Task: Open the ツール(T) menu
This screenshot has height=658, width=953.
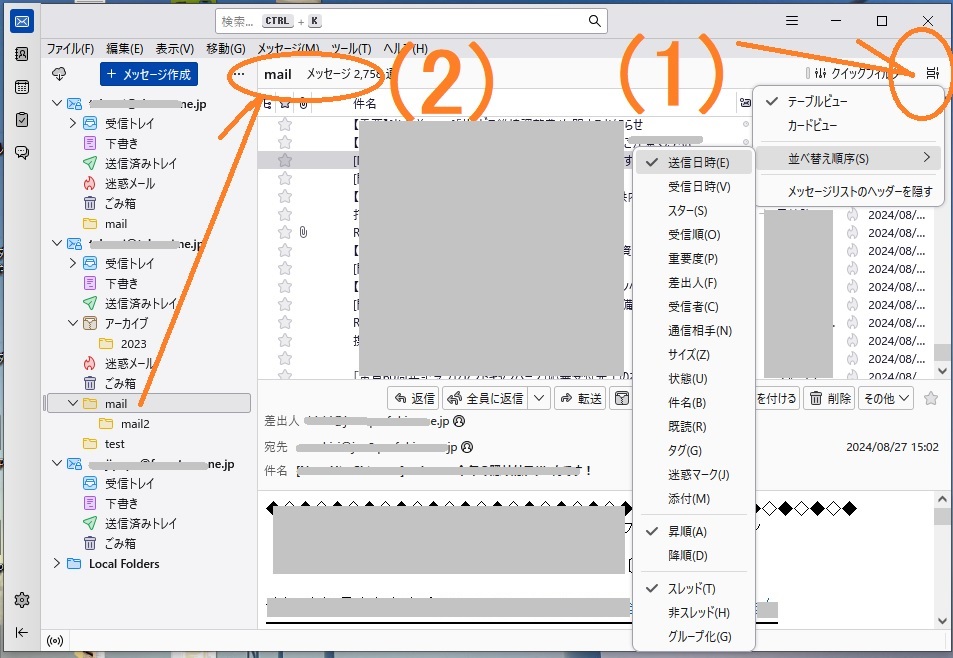Action: point(350,49)
